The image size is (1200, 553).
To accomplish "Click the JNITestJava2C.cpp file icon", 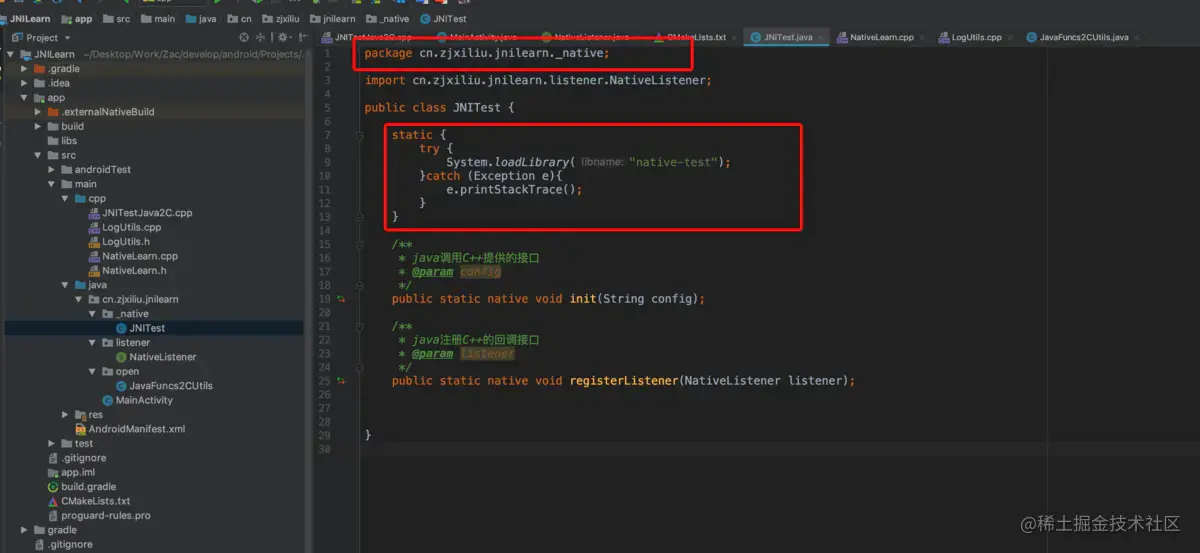I will [x=94, y=213].
